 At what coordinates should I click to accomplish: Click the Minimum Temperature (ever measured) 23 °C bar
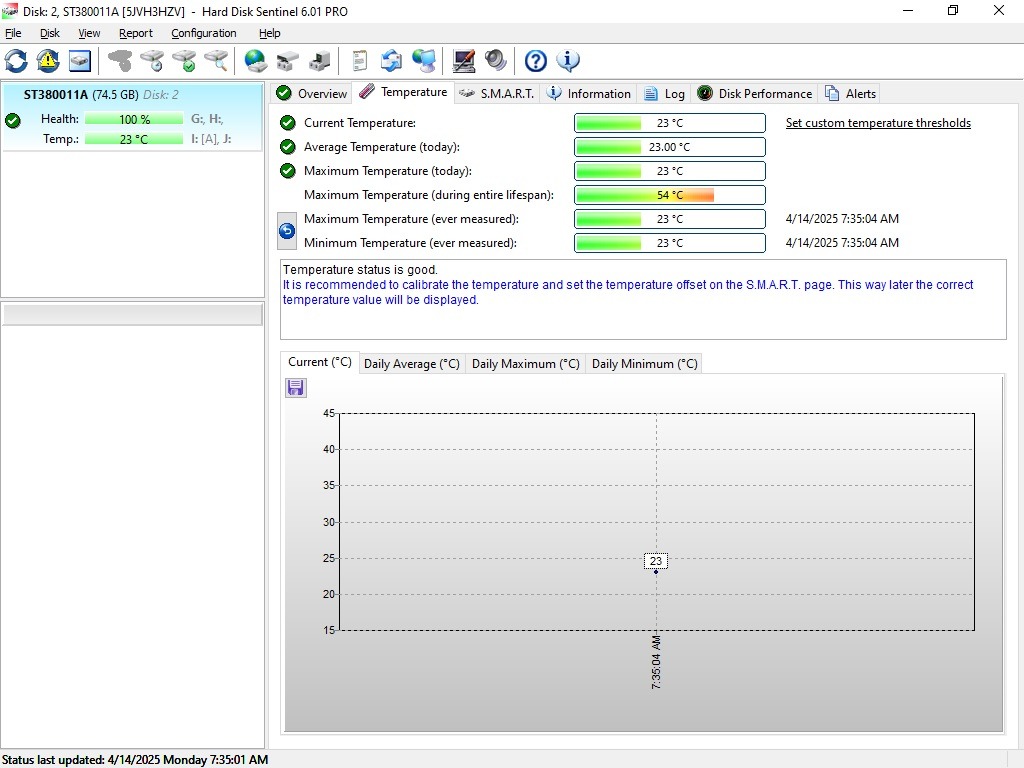tap(669, 243)
